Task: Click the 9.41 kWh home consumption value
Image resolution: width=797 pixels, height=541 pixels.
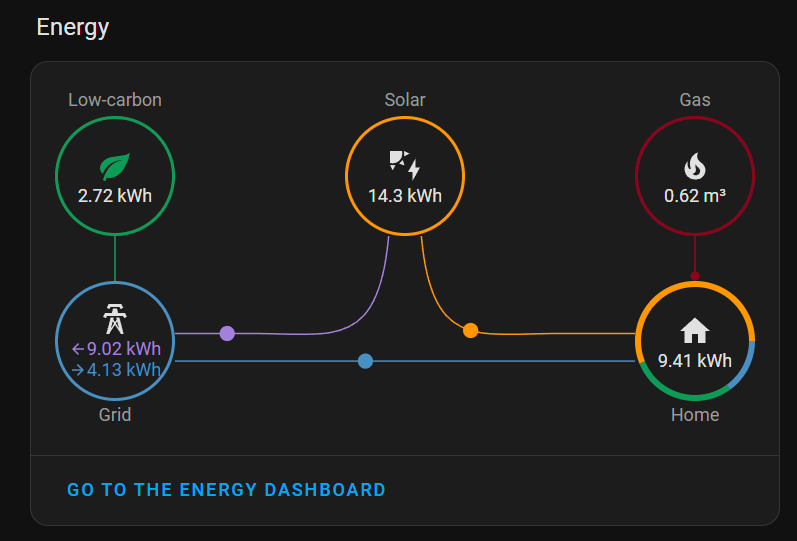Action: pos(694,361)
